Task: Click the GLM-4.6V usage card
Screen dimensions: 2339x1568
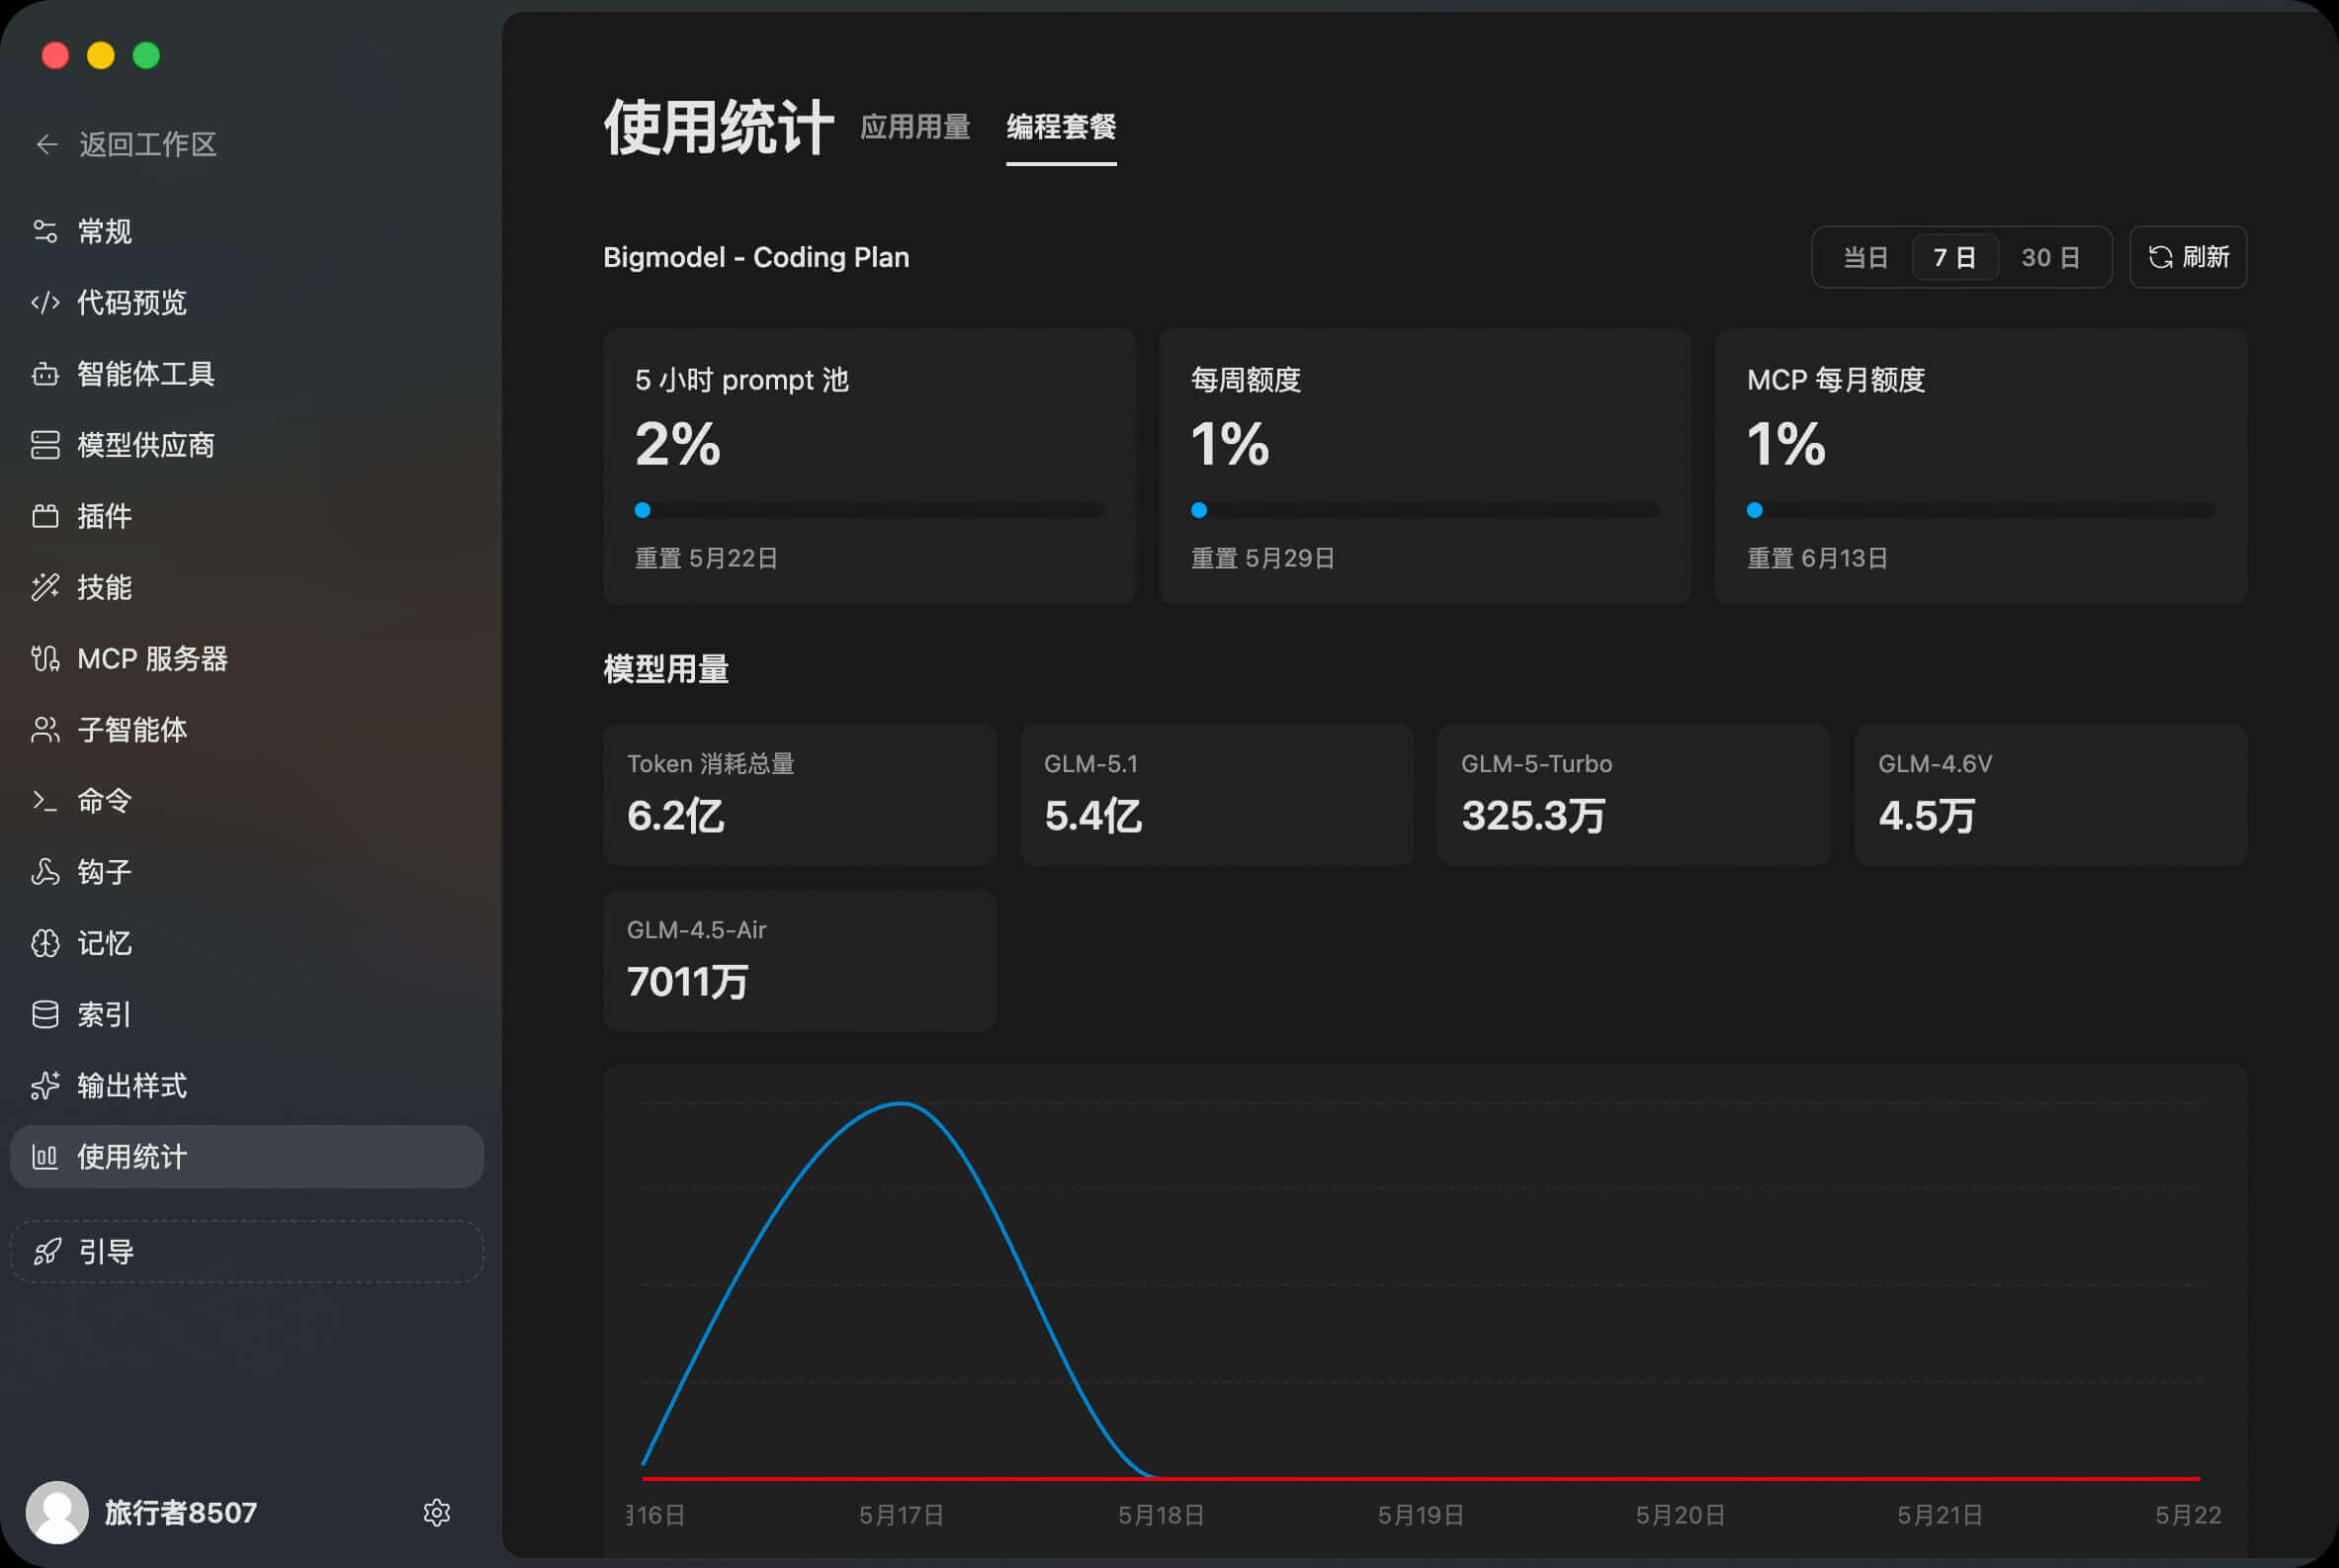Action: (x=2050, y=795)
